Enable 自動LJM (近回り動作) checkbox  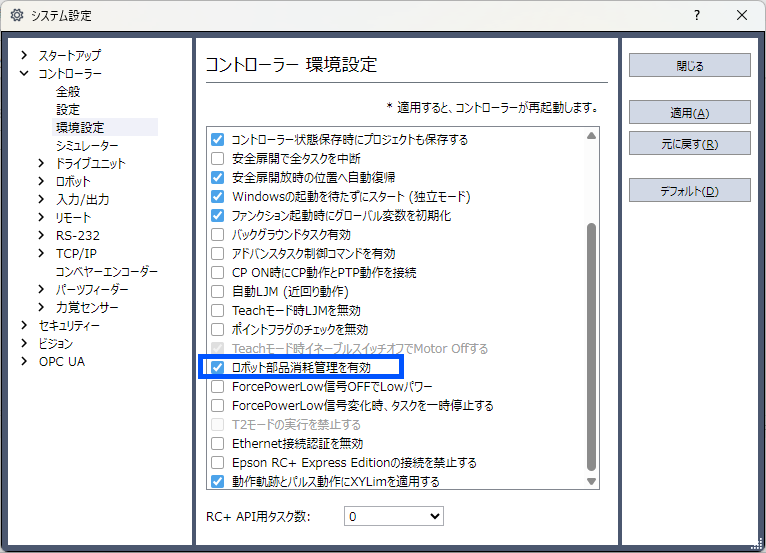[217, 292]
